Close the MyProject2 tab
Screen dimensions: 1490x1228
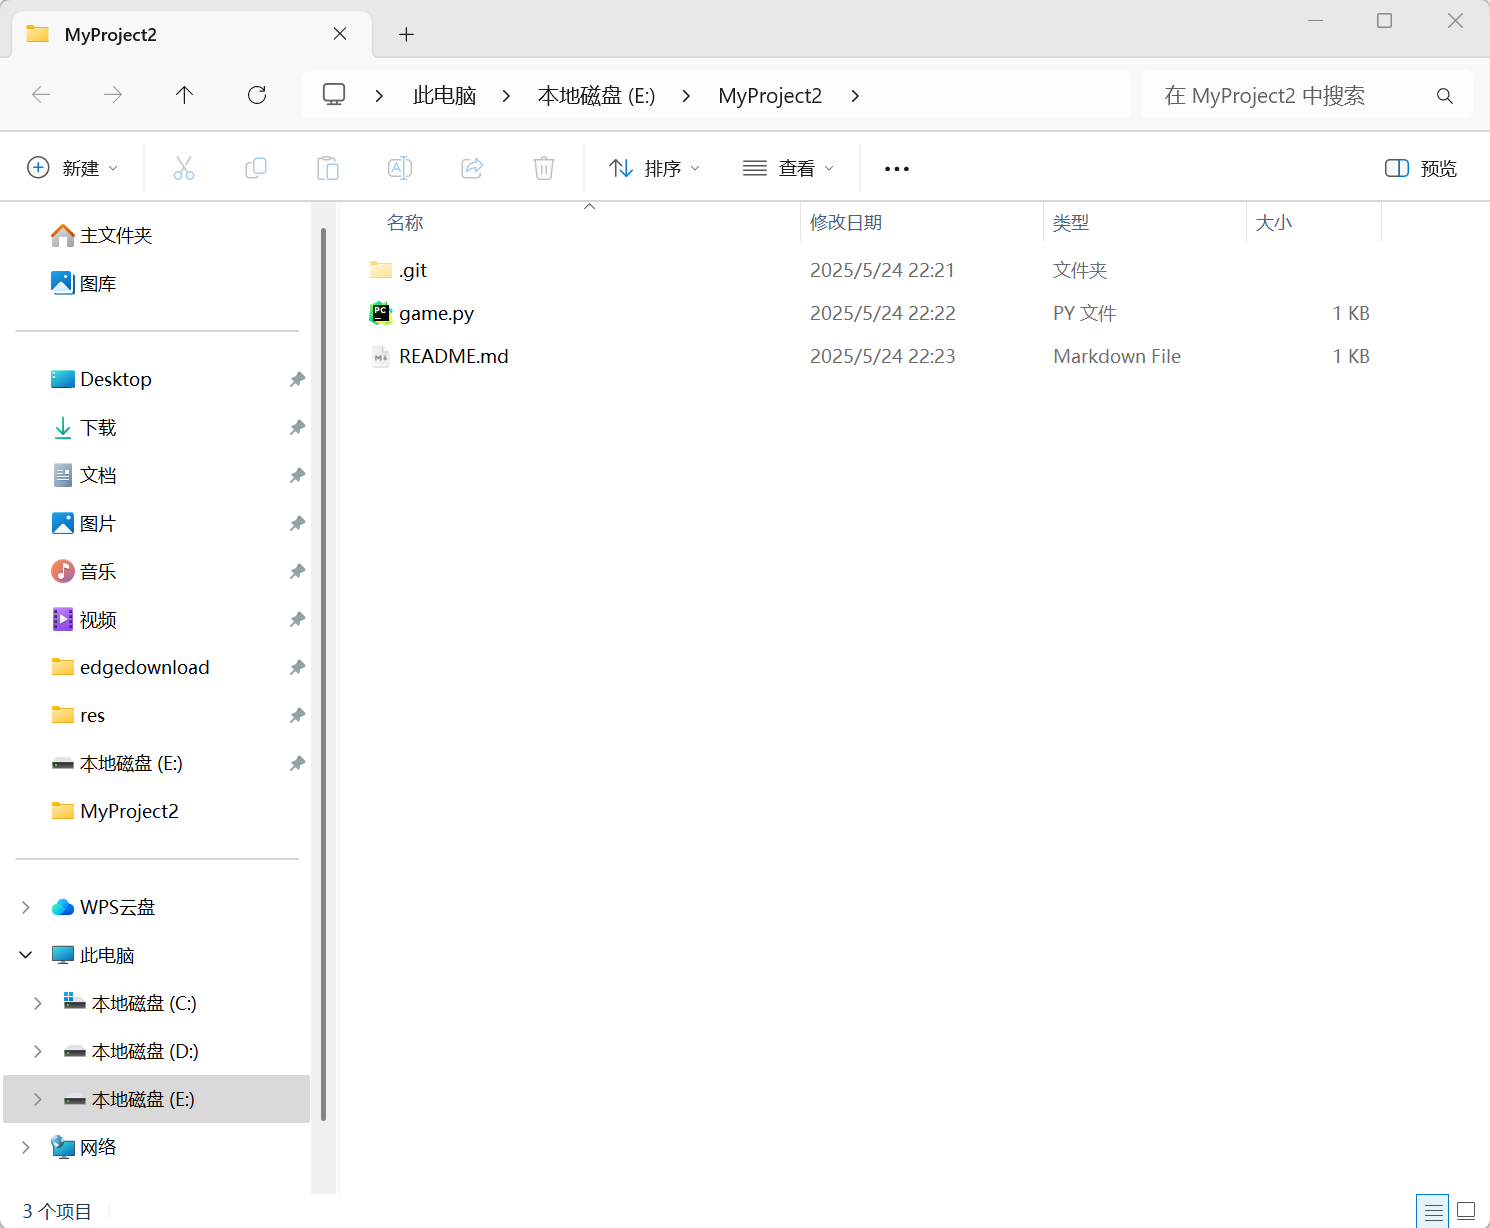(x=340, y=34)
